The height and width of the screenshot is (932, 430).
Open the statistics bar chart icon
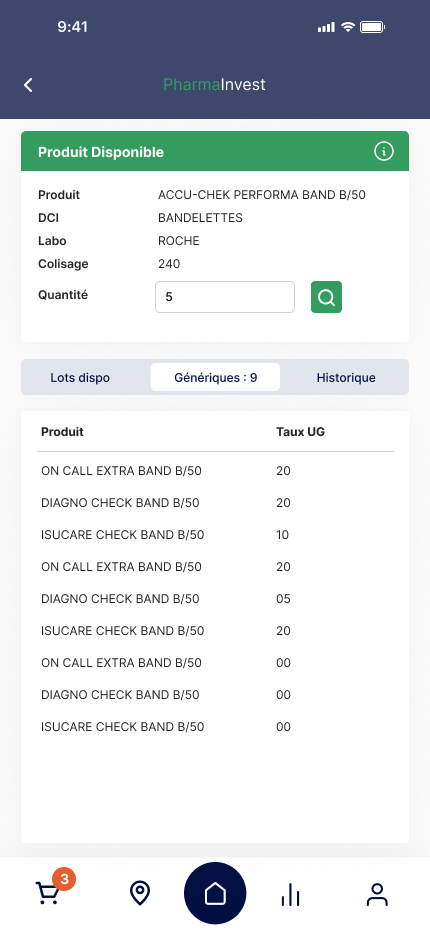coord(290,894)
